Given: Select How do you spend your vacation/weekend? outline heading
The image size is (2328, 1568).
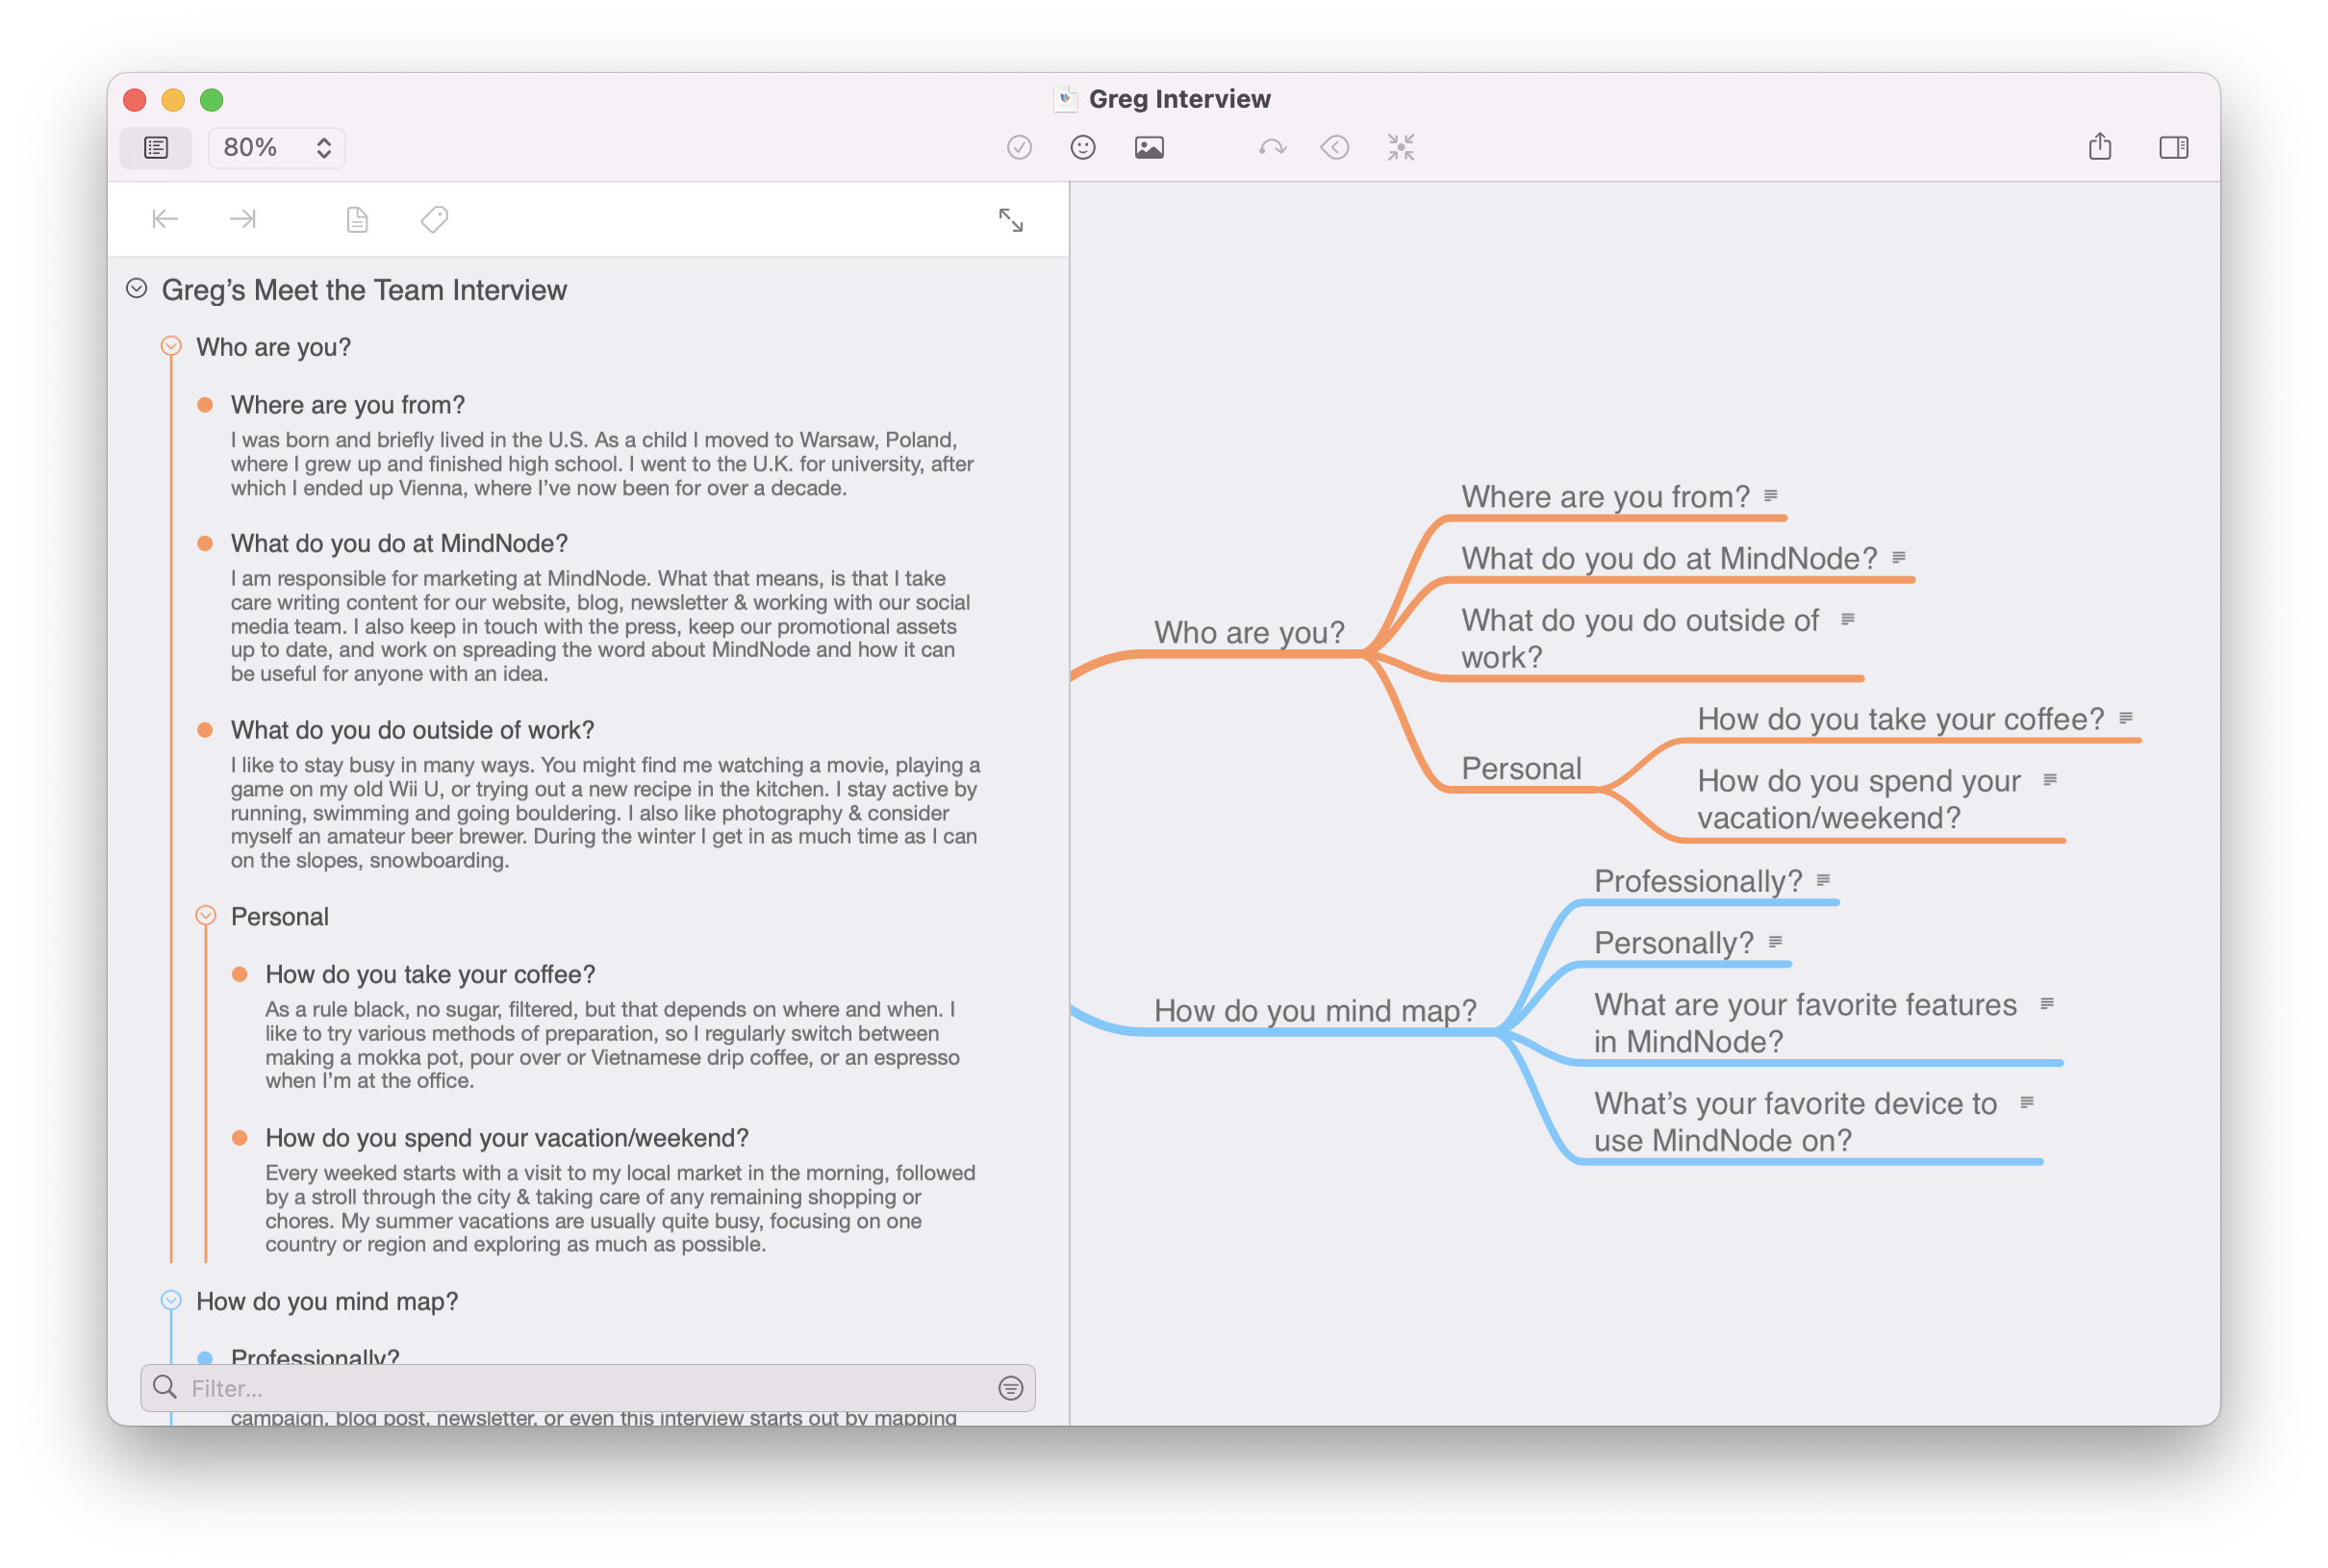Looking at the screenshot, I should click(507, 1138).
